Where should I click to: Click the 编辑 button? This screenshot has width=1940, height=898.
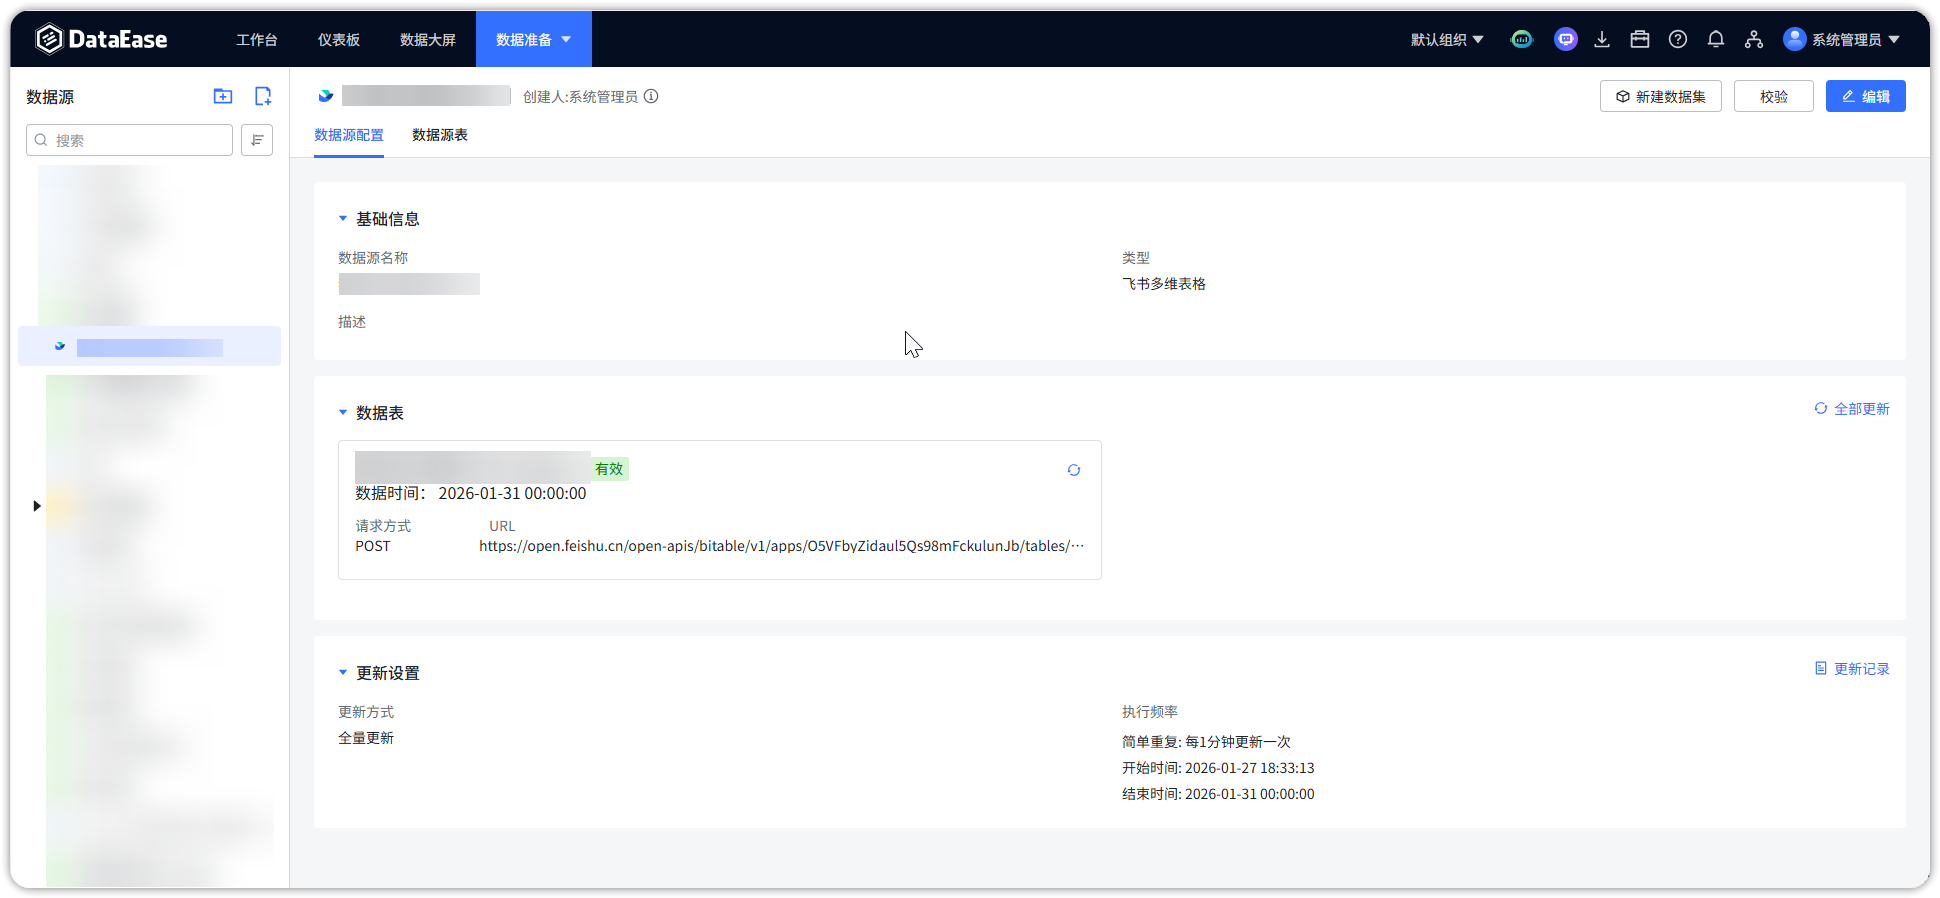[x=1865, y=96]
